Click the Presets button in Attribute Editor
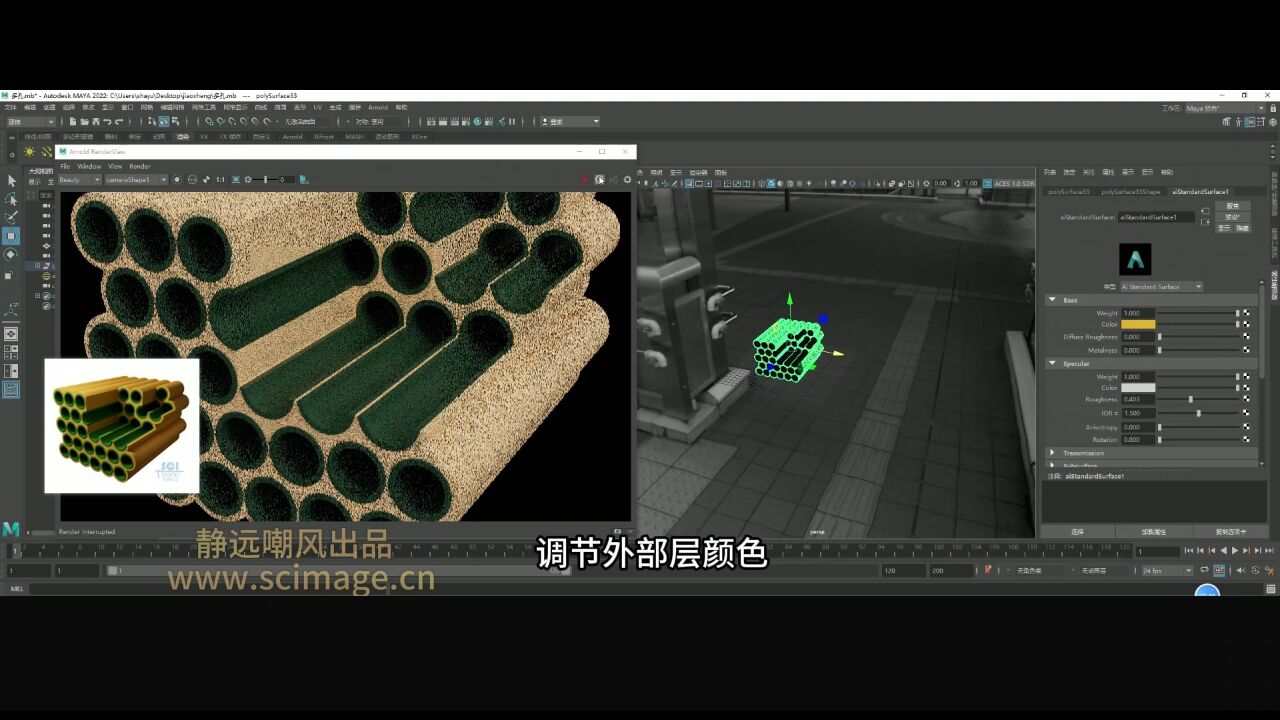This screenshot has height=720, width=1280. pyautogui.click(x=1233, y=217)
